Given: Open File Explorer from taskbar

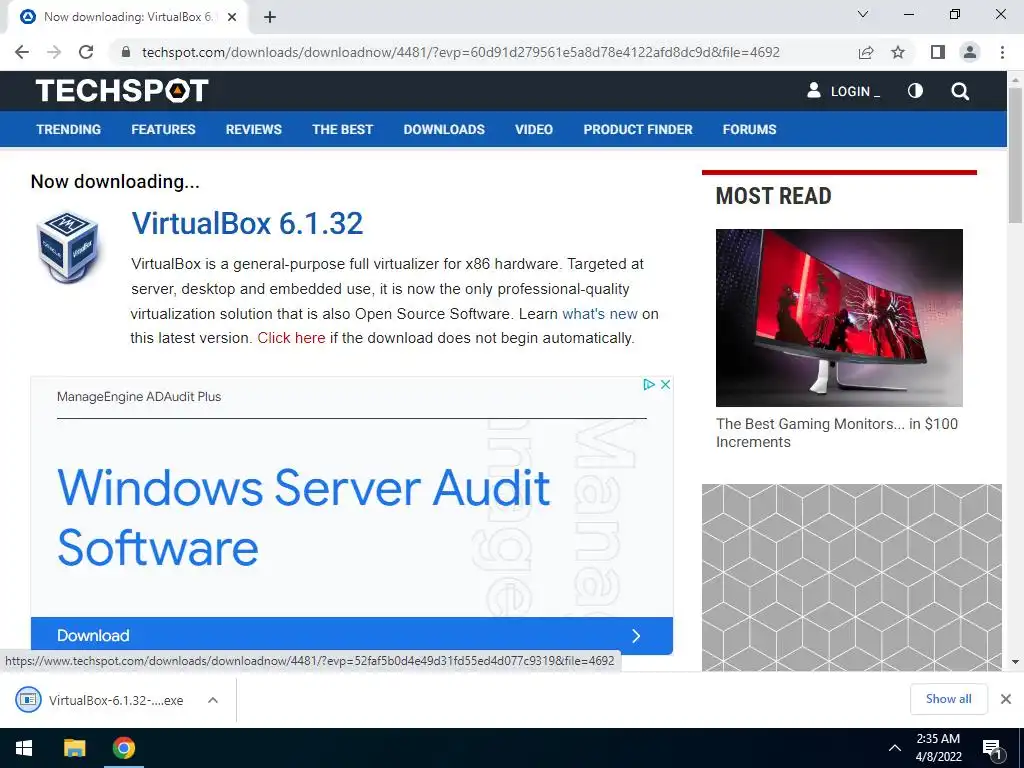Looking at the screenshot, I should pos(74,748).
